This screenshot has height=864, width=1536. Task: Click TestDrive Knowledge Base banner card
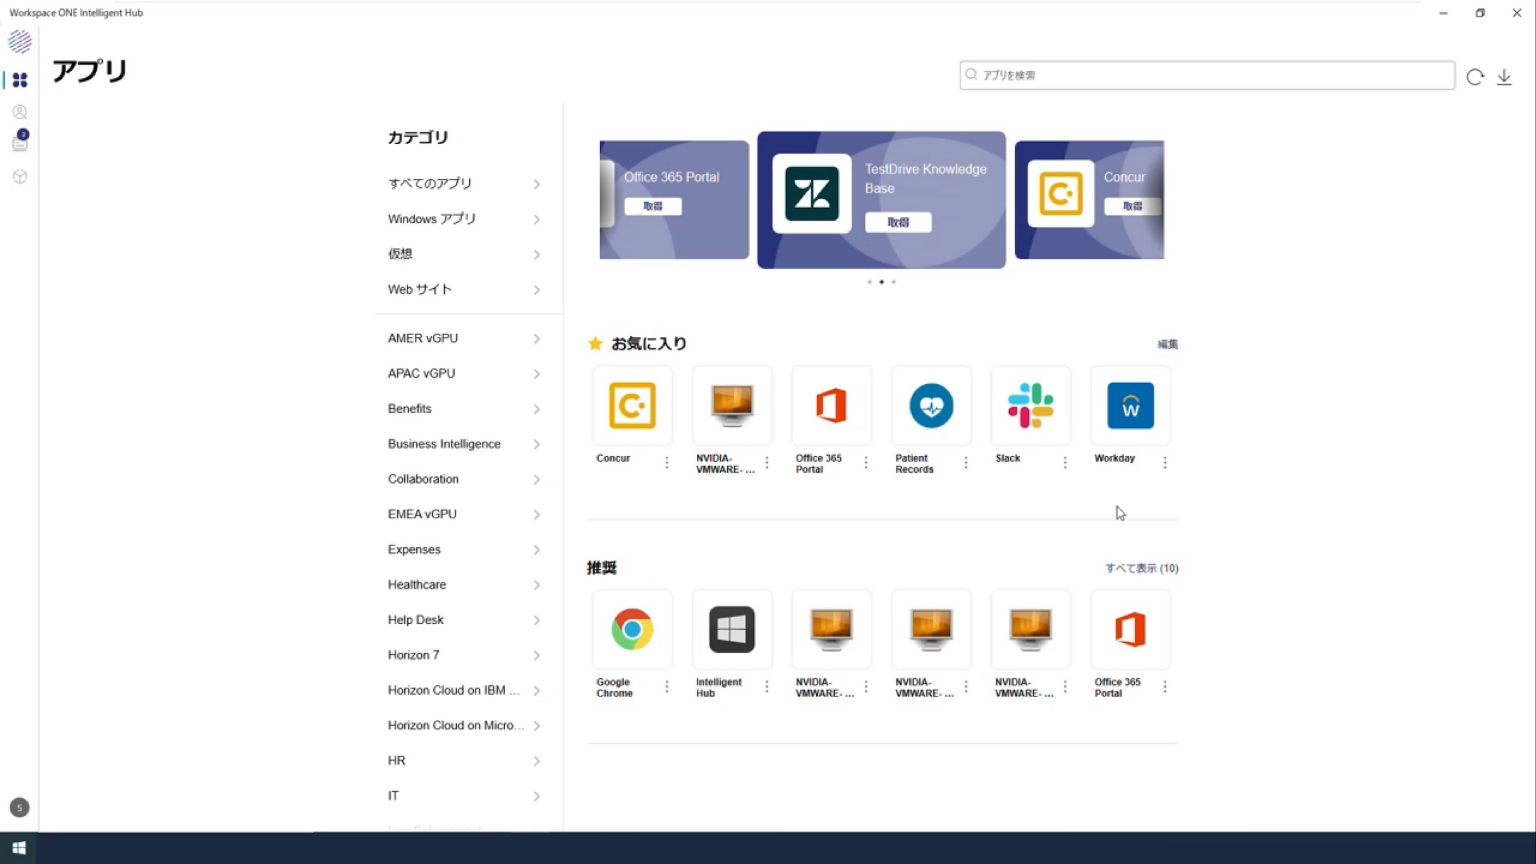(881, 200)
